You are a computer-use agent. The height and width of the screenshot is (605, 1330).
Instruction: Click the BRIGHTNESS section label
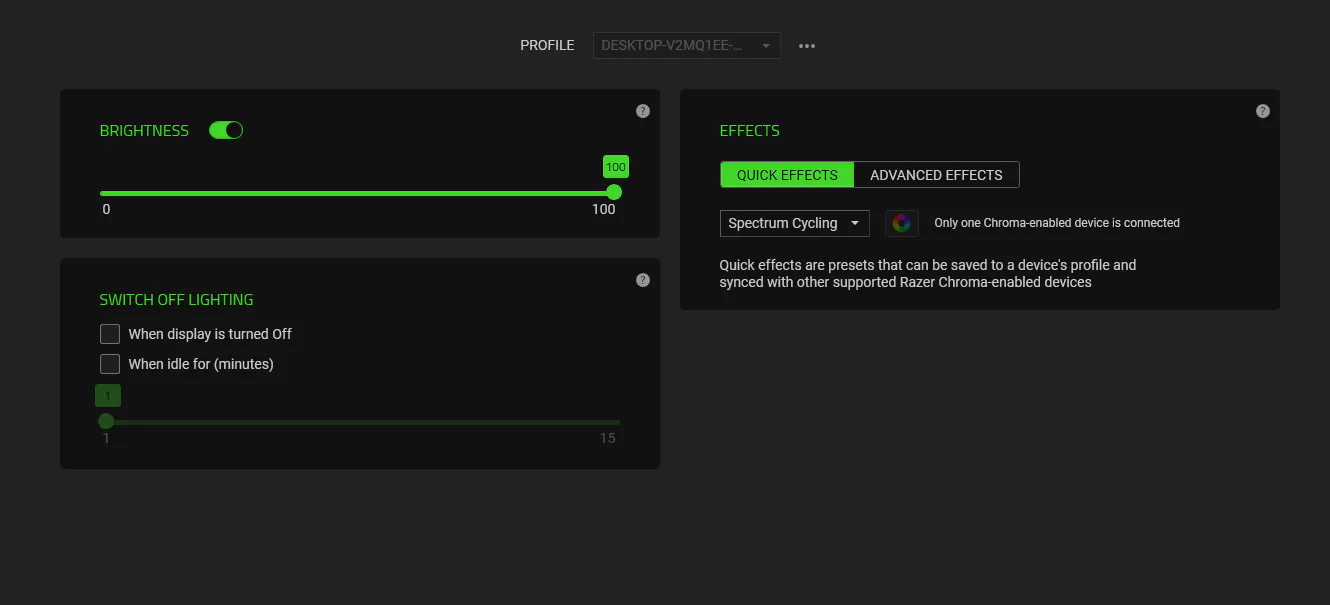[x=144, y=131]
